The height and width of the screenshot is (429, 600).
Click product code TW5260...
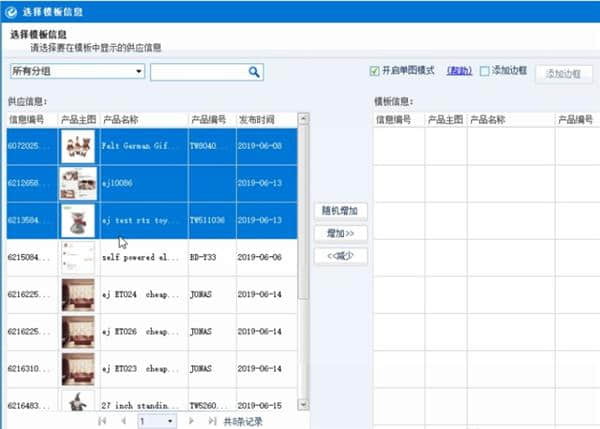[x=209, y=406]
